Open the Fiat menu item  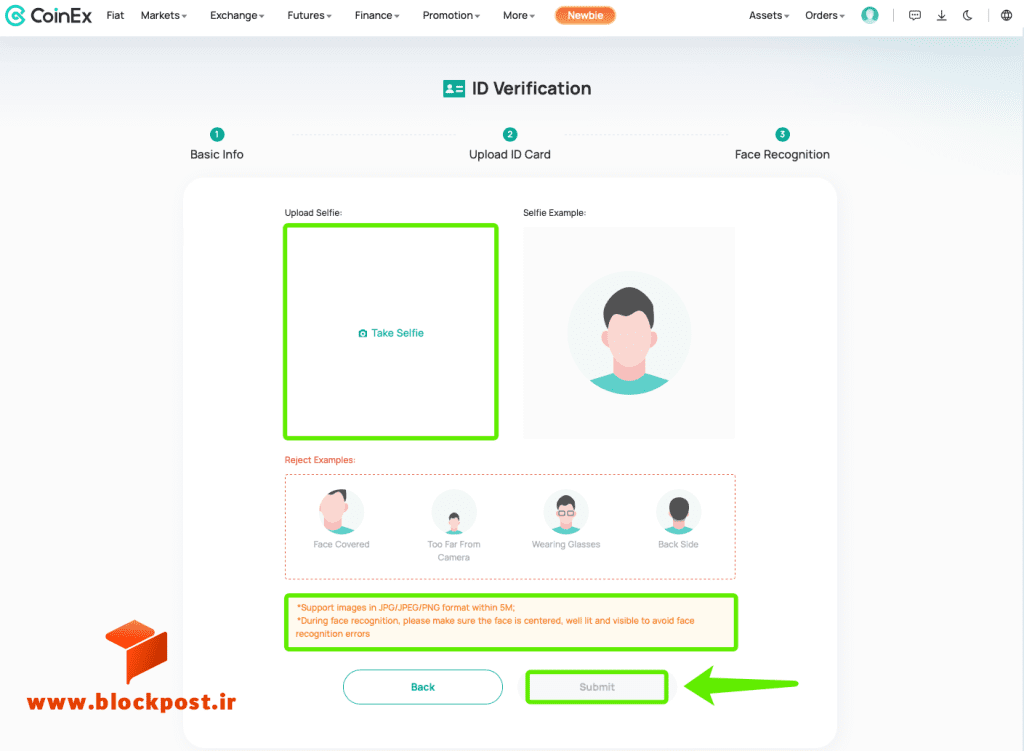pyautogui.click(x=115, y=15)
